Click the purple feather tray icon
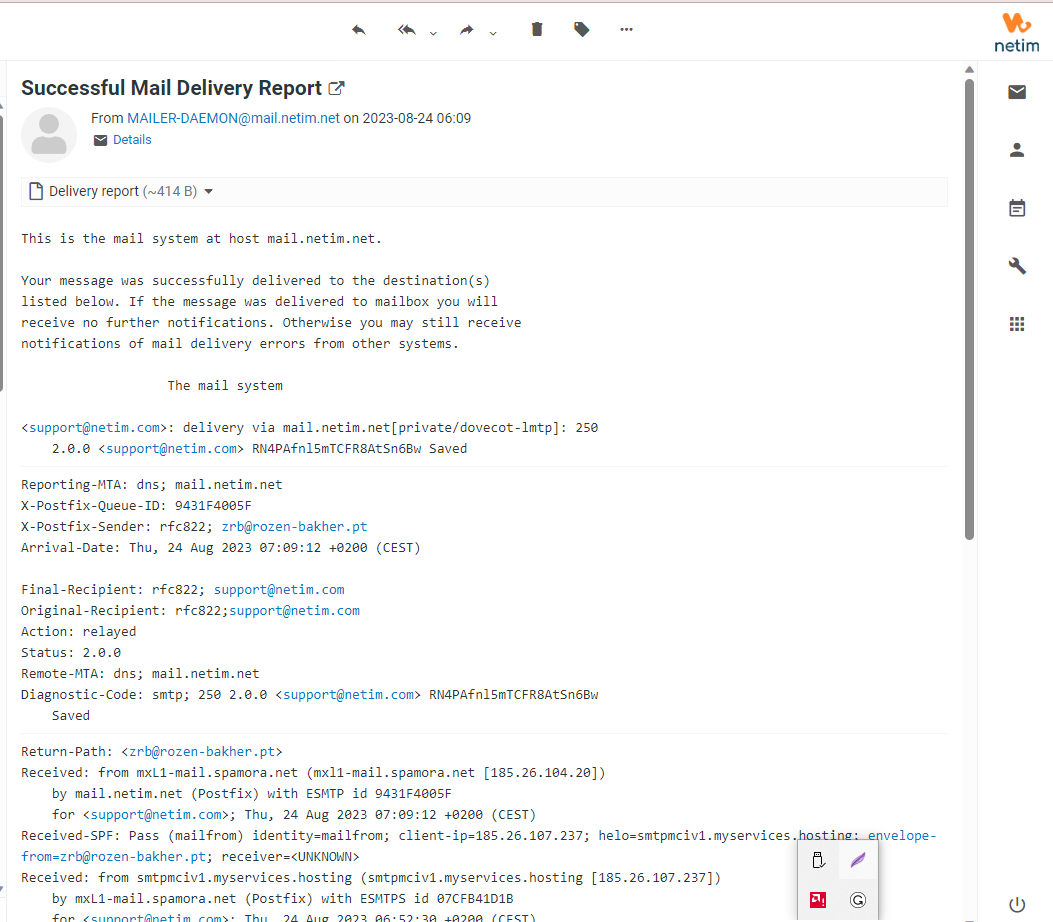This screenshot has height=922, width=1053. [858, 860]
